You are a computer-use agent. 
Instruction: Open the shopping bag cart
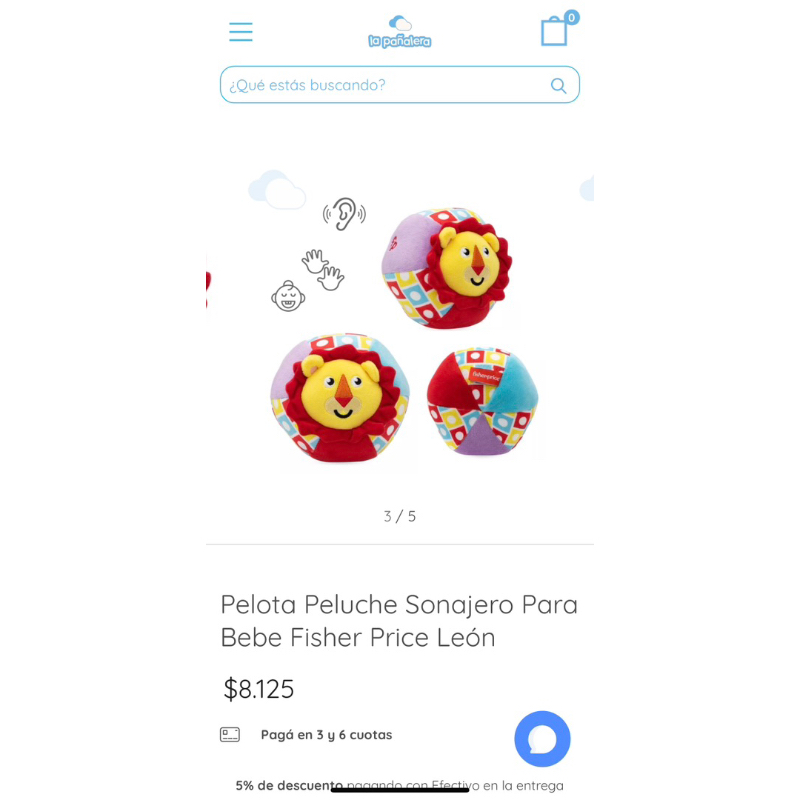(x=554, y=32)
